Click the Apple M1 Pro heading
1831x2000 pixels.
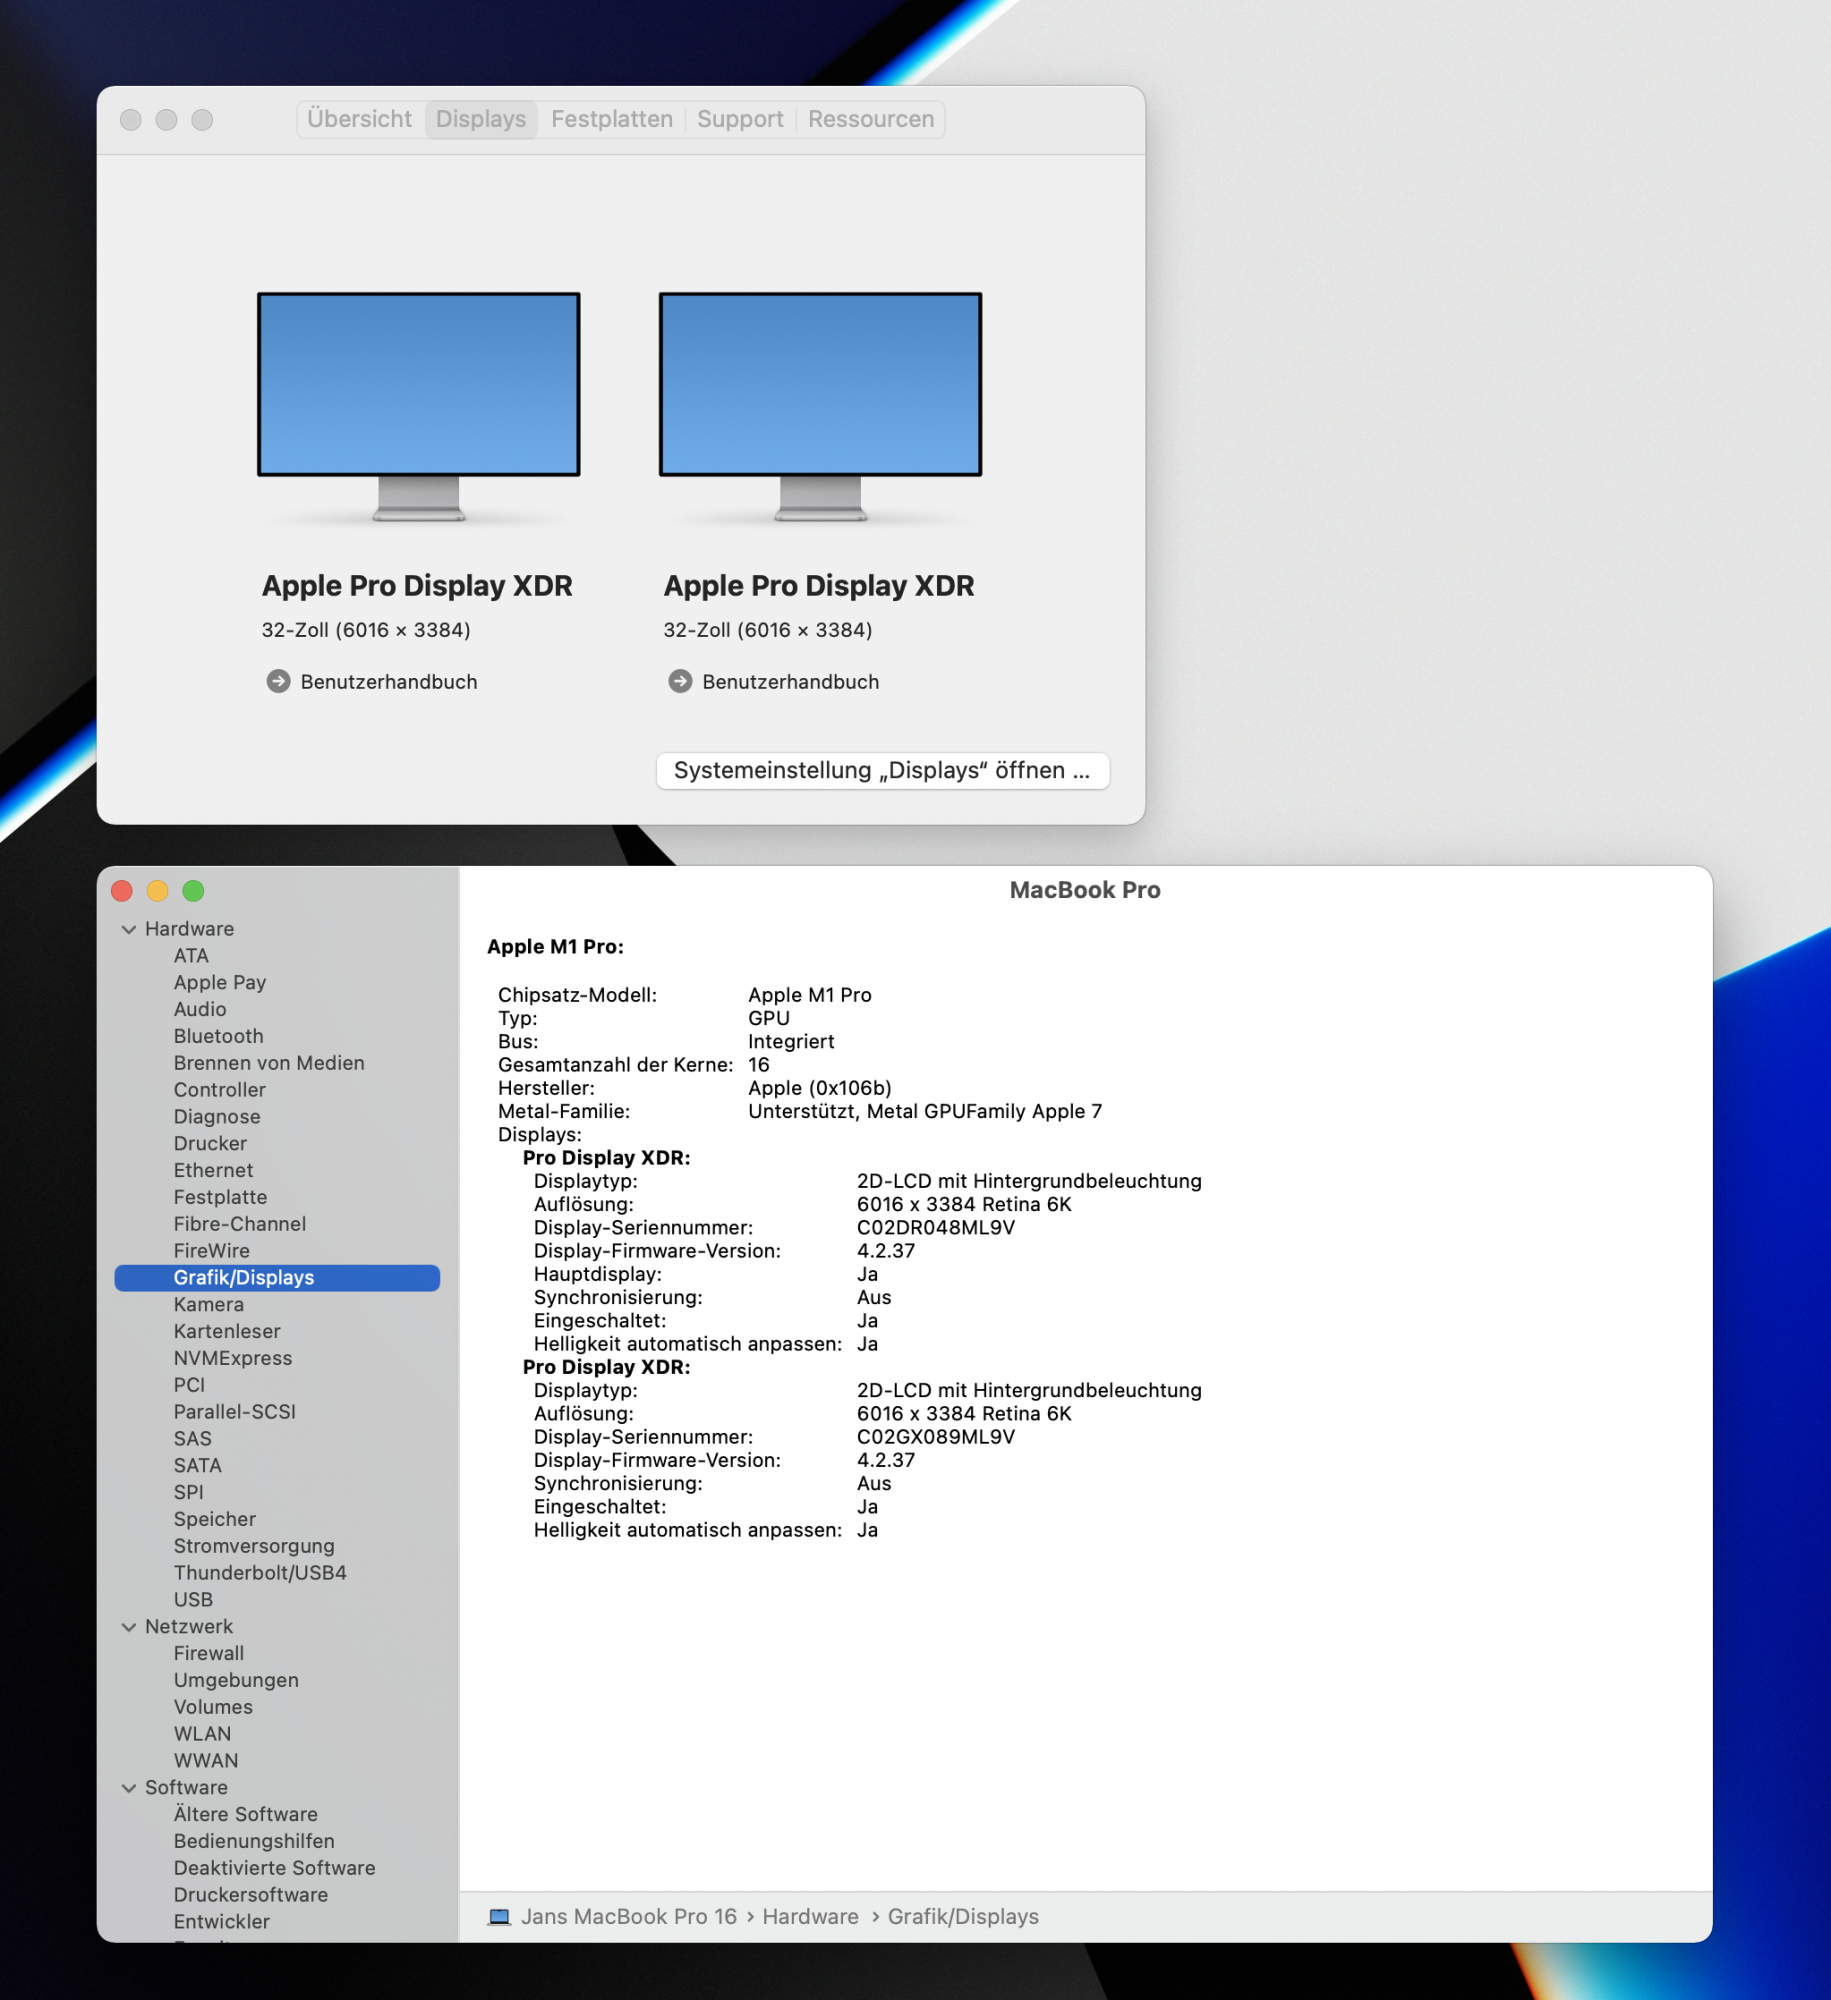pos(556,947)
